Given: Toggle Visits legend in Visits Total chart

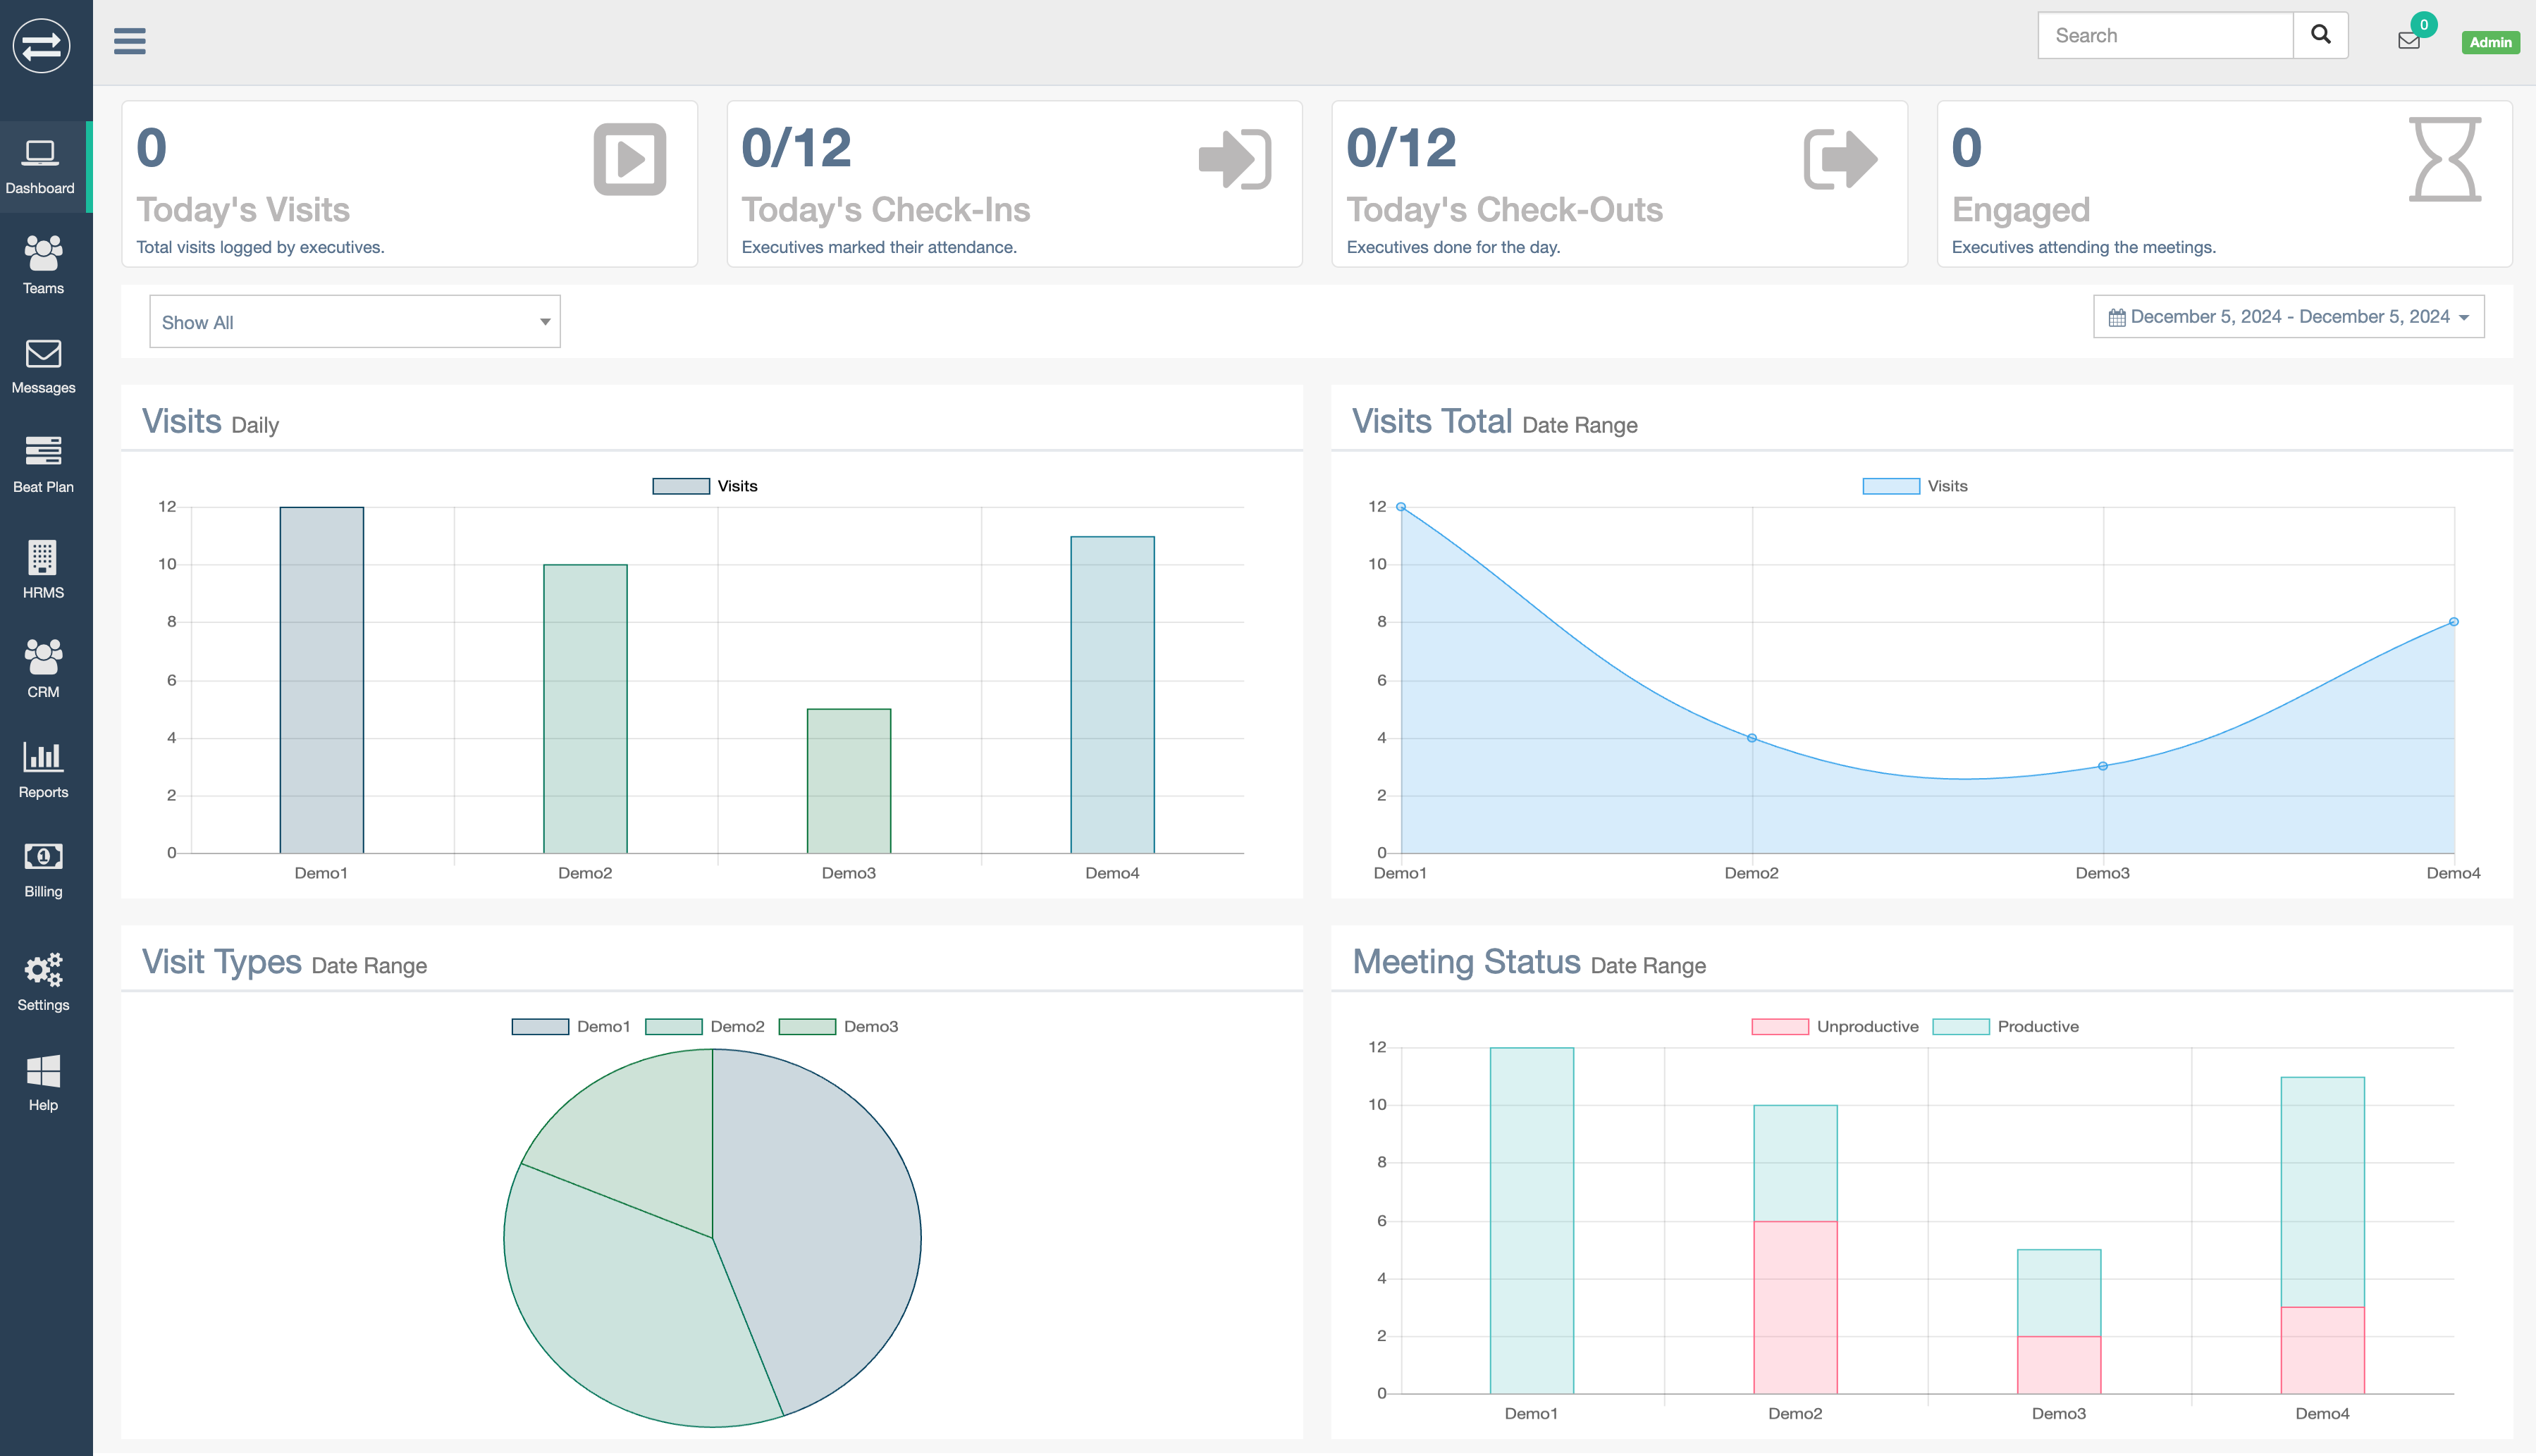Looking at the screenshot, I should (1915, 486).
